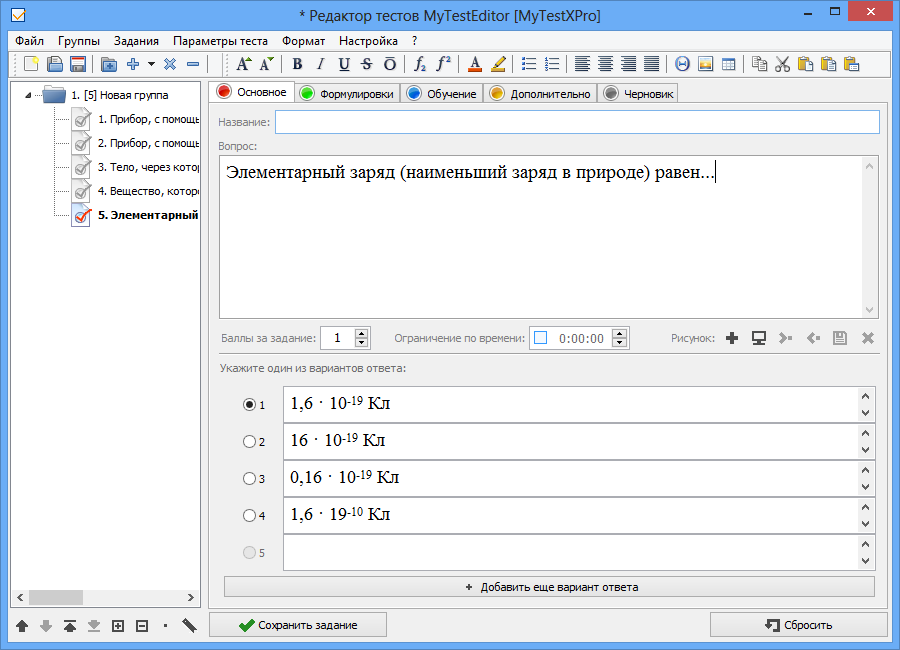Insert a table
The image size is (900, 650).
click(x=728, y=64)
